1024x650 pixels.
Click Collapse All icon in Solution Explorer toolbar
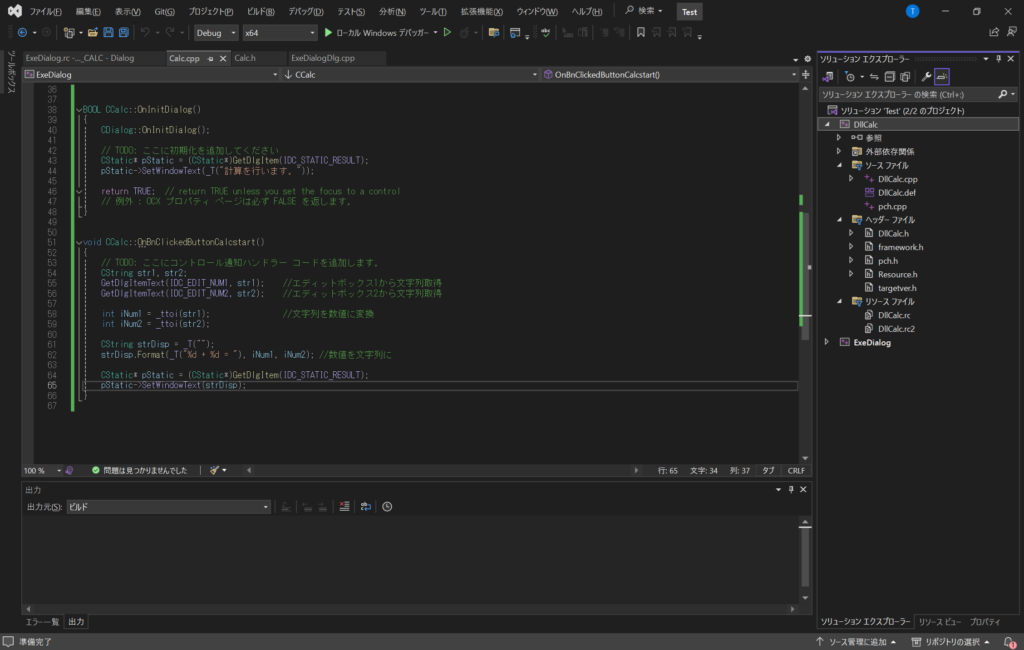point(889,76)
